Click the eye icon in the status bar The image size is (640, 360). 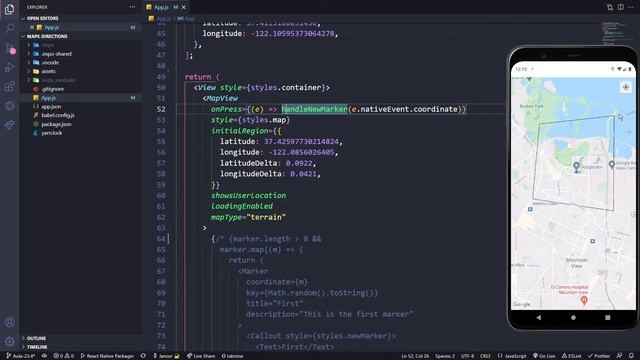[44, 356]
